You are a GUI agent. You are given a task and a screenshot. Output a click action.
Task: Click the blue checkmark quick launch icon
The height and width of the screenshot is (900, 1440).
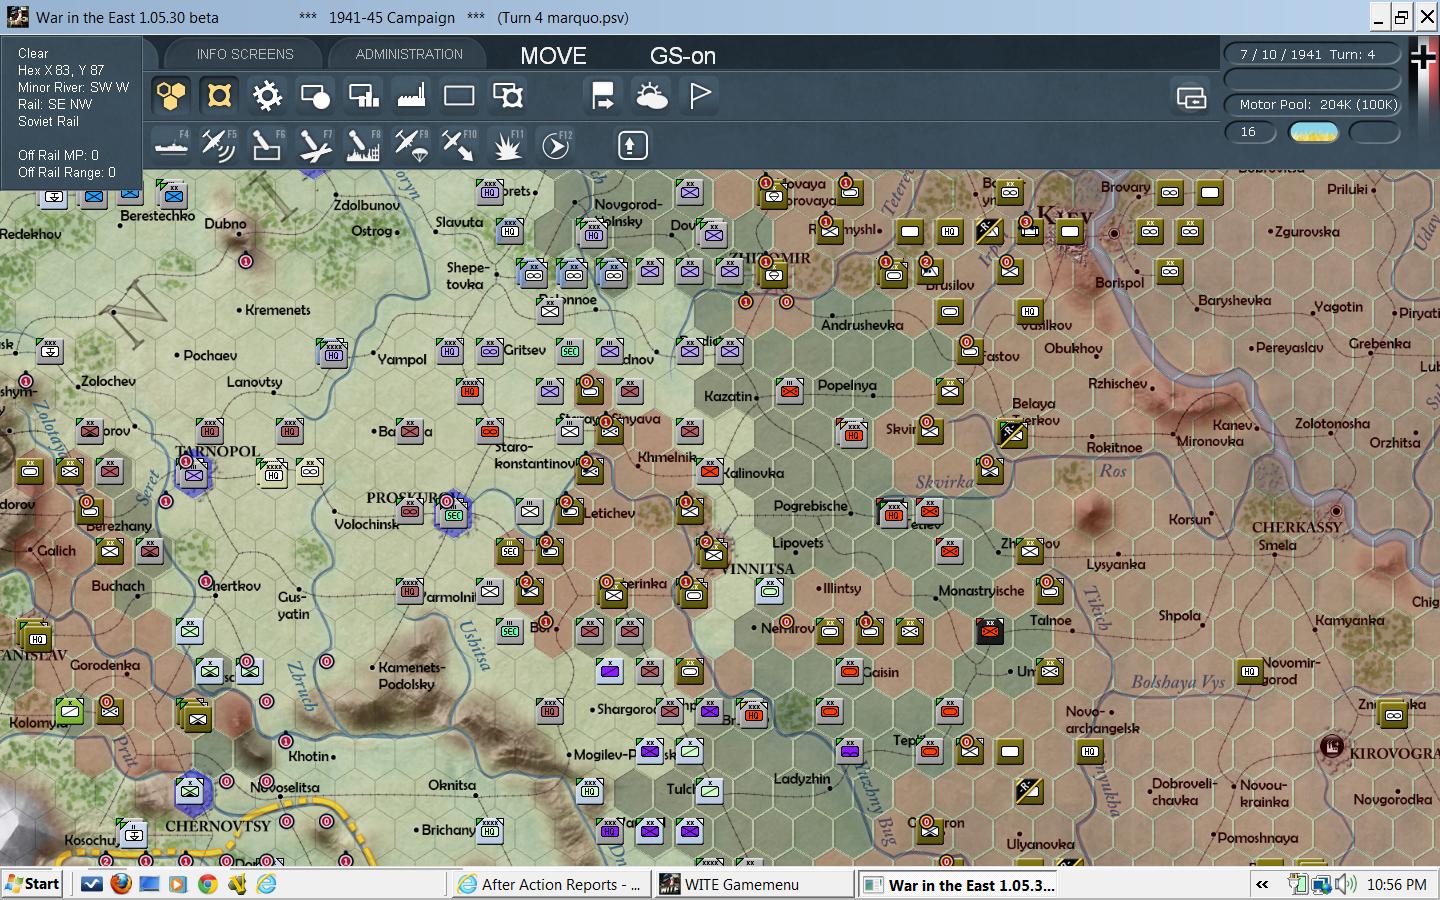92,884
